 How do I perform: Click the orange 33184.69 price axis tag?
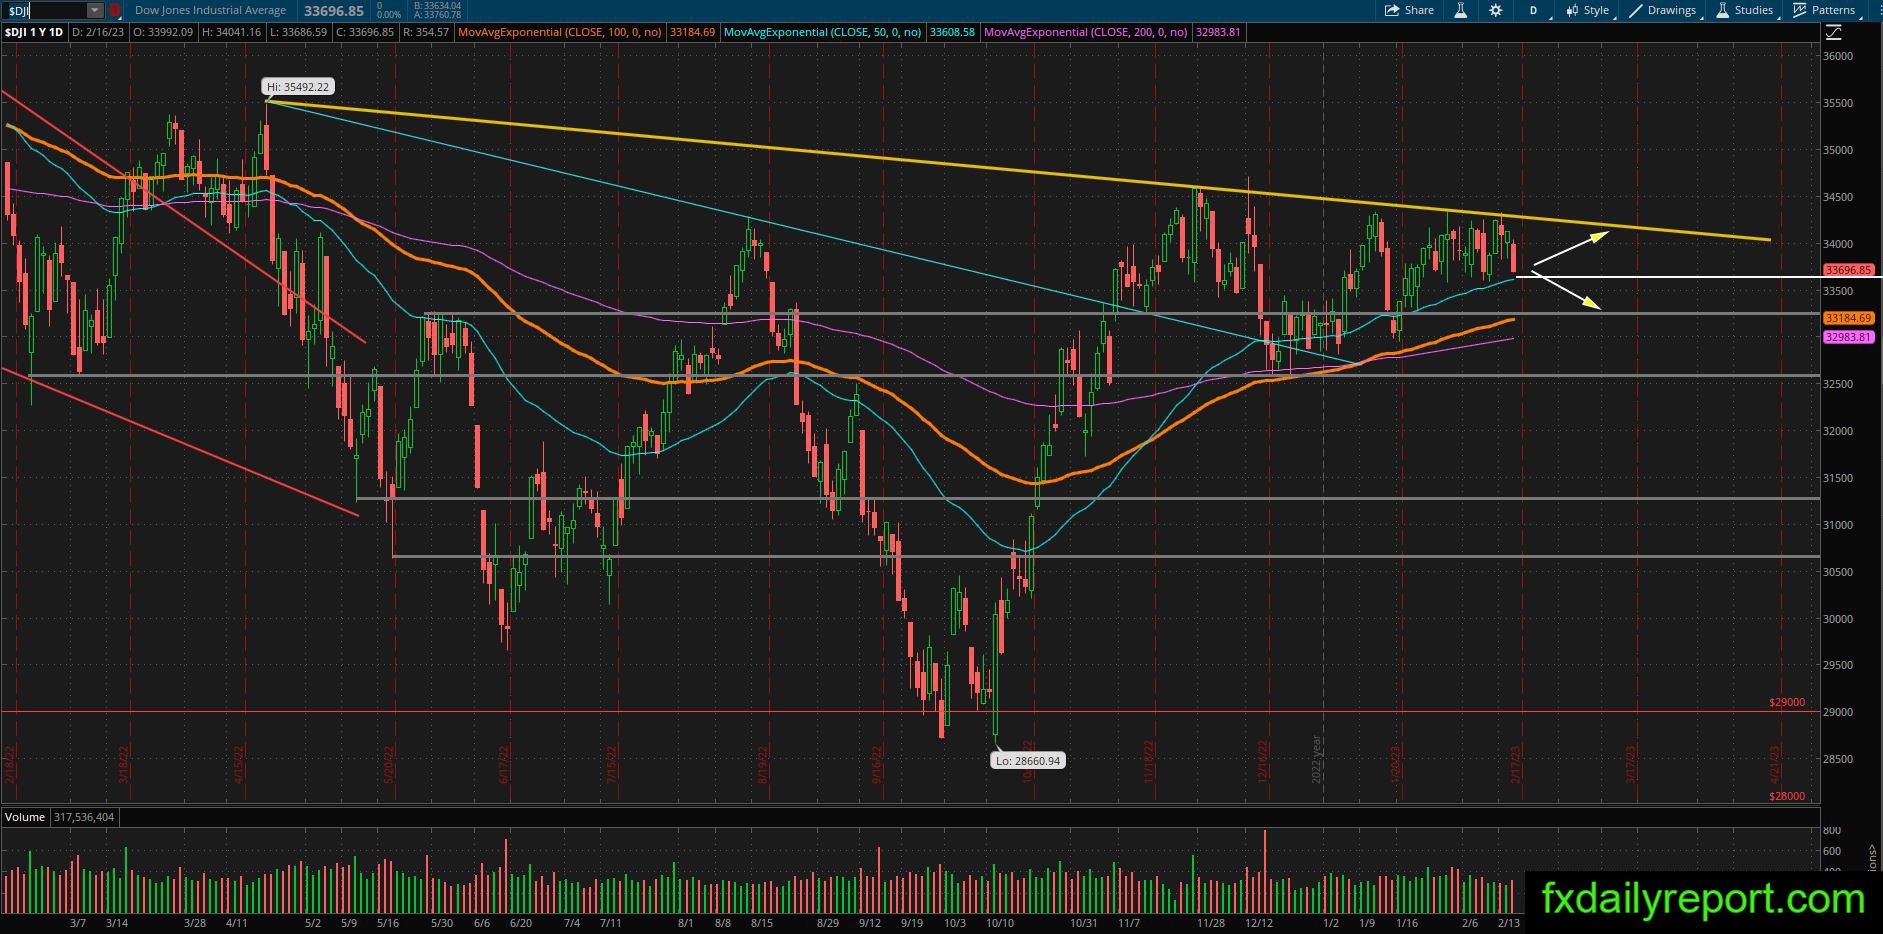tap(1848, 318)
